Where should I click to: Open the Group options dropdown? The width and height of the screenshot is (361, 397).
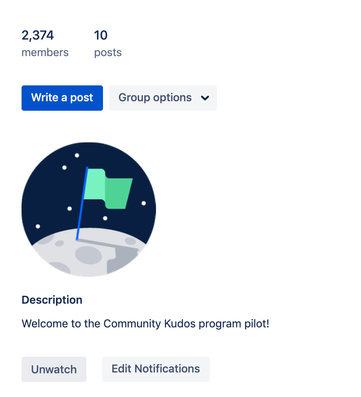pyautogui.click(x=163, y=98)
